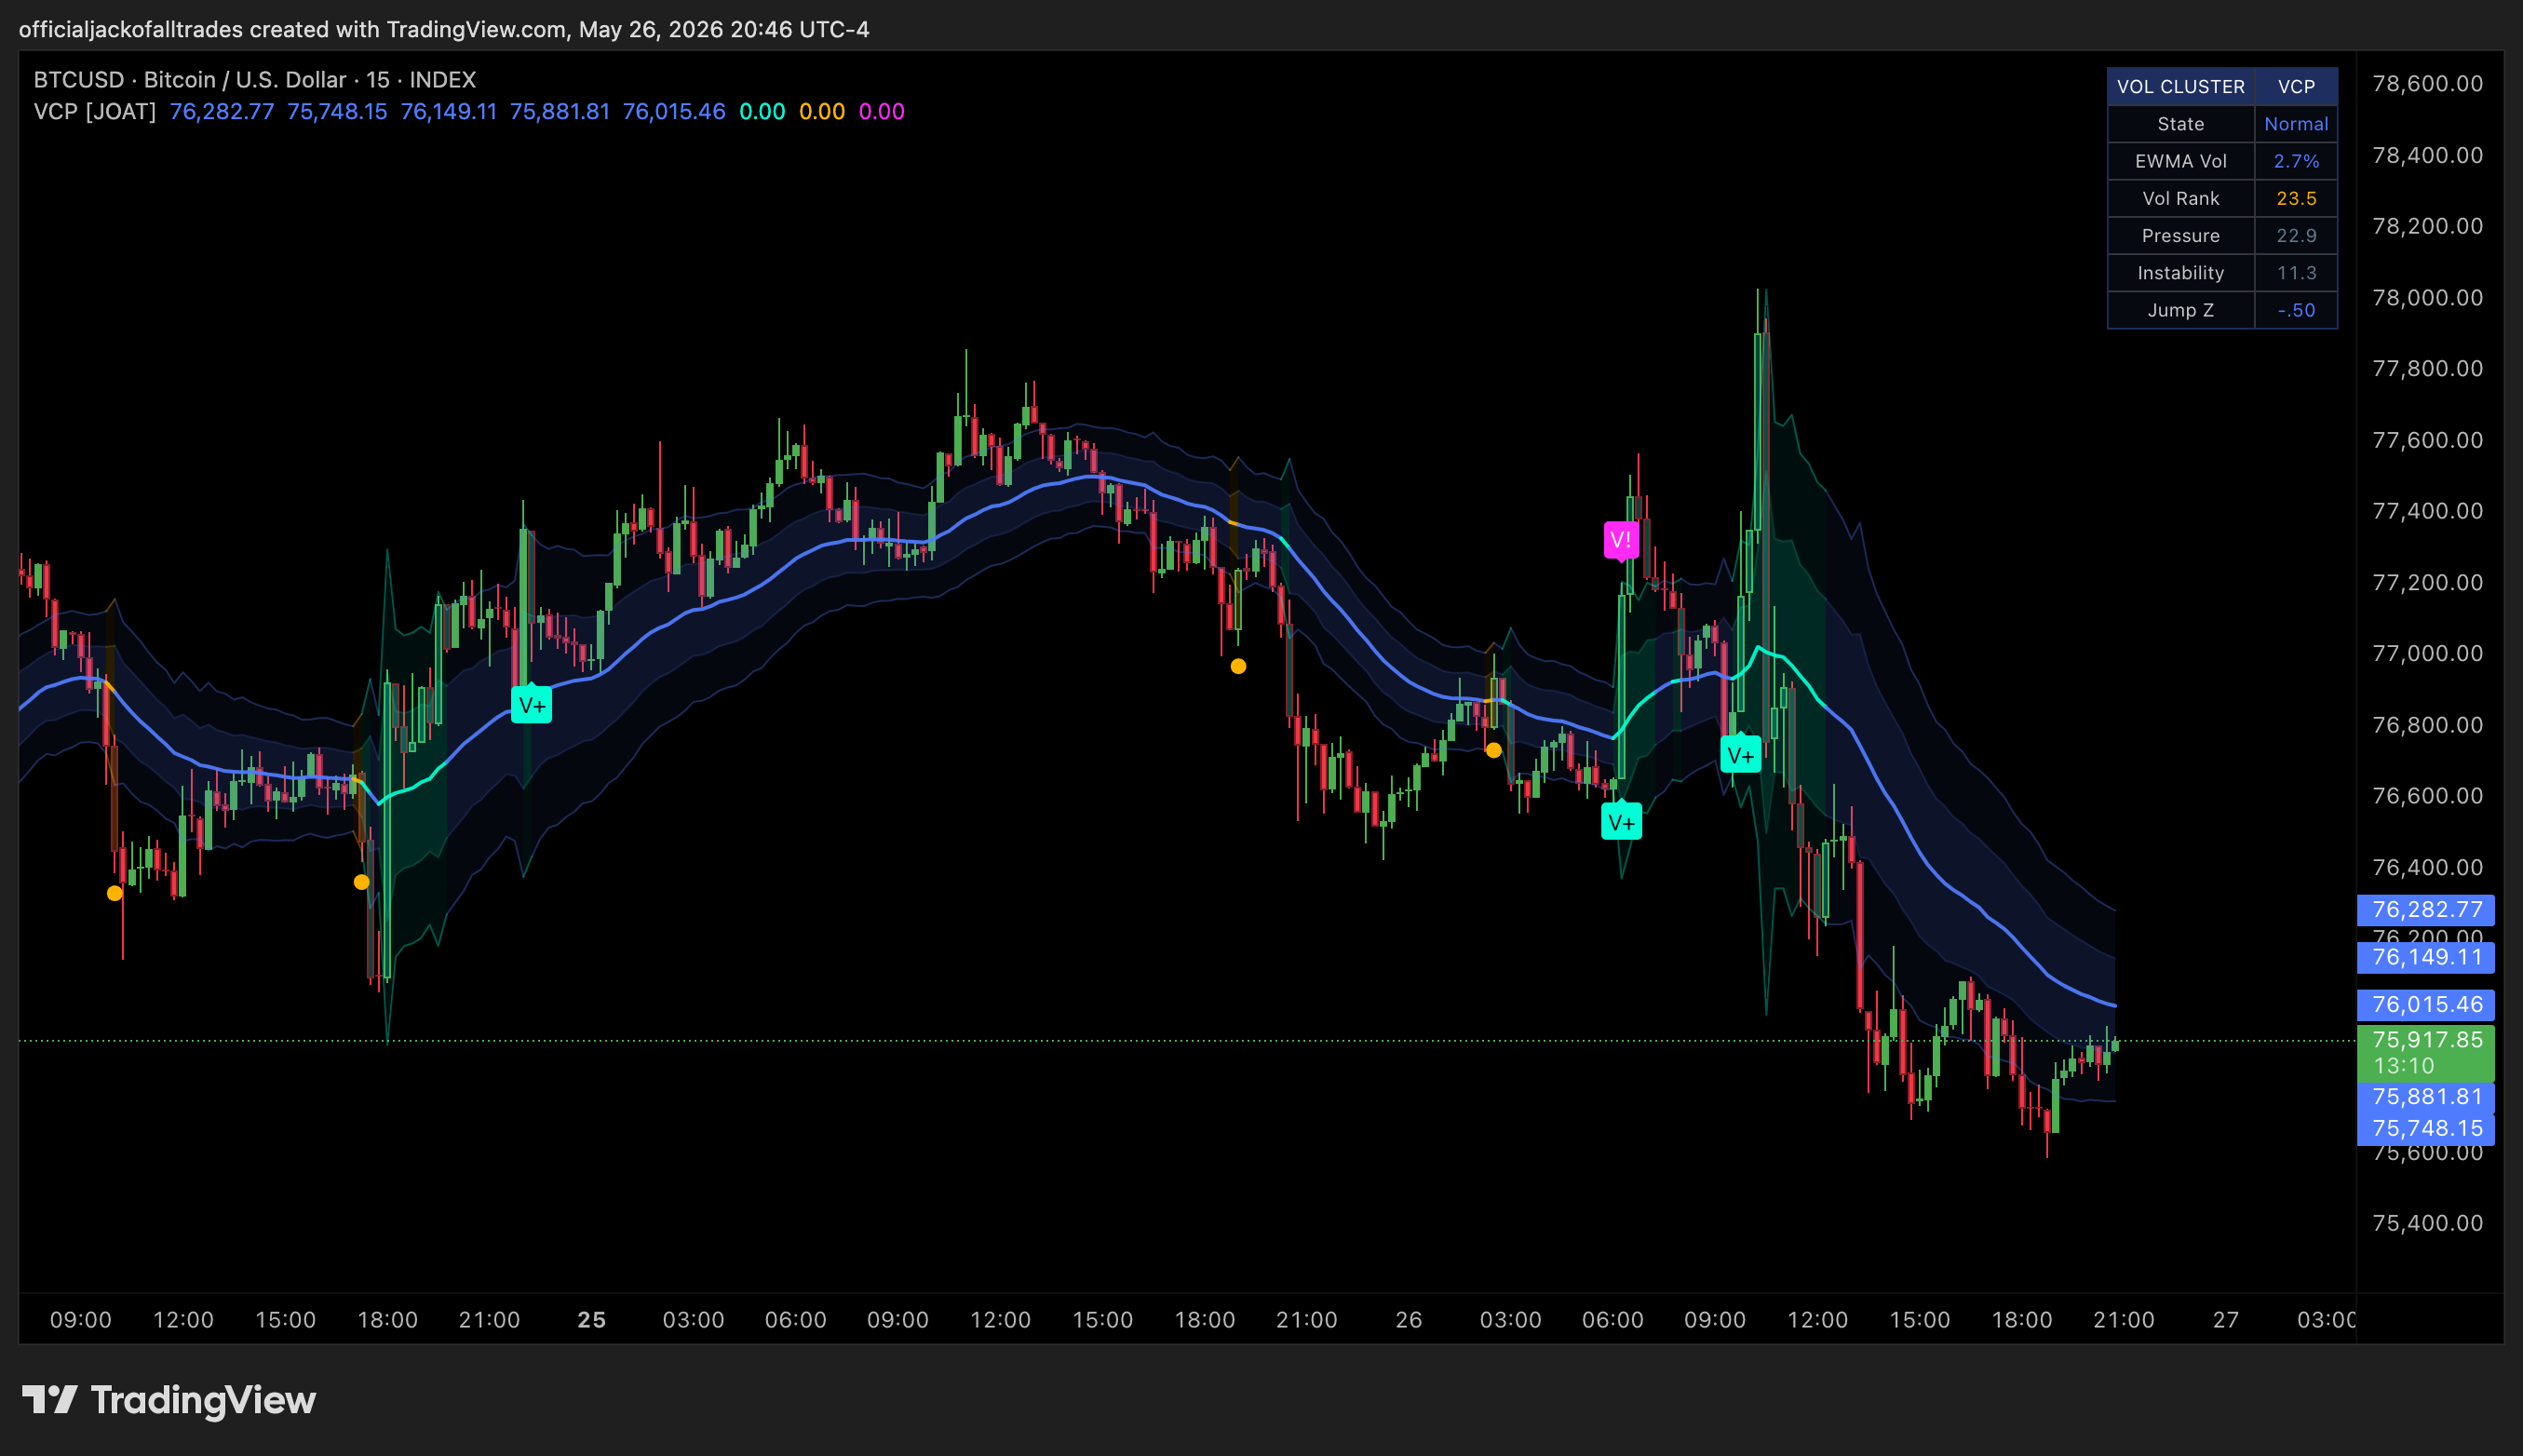Click the 75,400.00 price scale tick
2523x1456 pixels.
tap(2427, 1223)
